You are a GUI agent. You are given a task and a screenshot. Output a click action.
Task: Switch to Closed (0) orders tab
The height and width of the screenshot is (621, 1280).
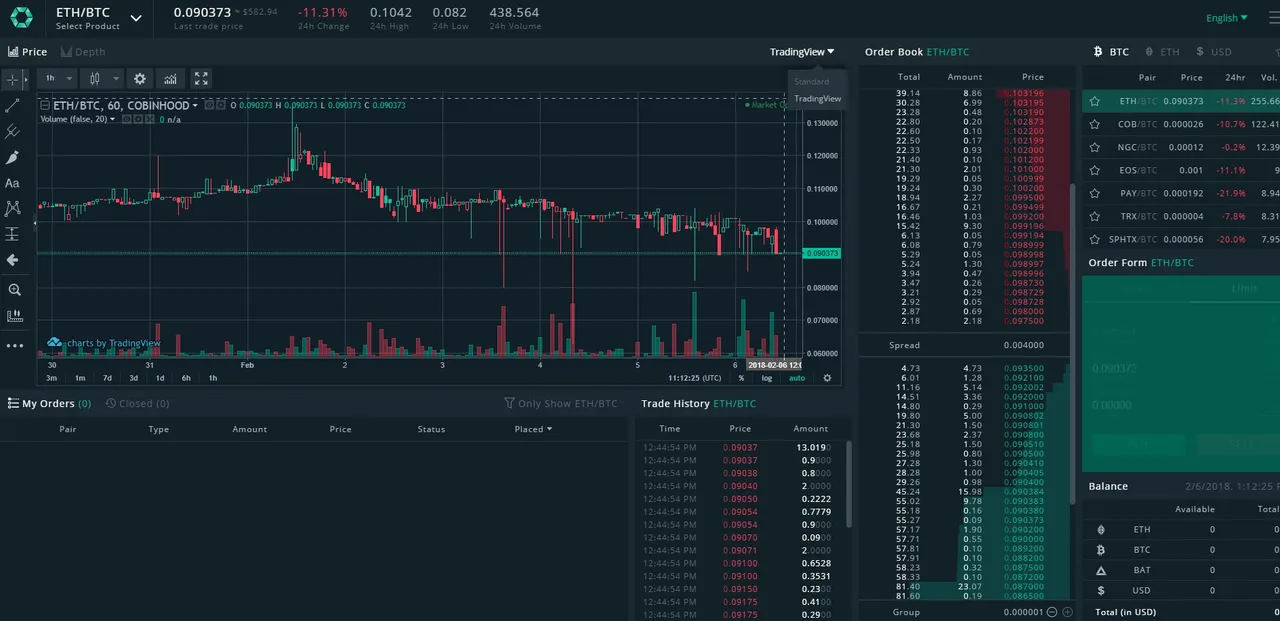pyautogui.click(x=138, y=404)
